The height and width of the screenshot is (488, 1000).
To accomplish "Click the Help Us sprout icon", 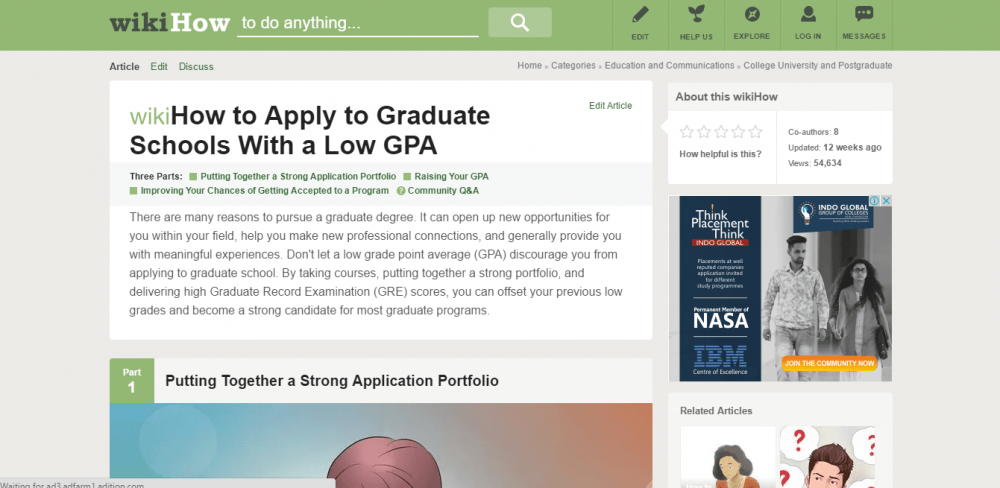I will pos(696,15).
